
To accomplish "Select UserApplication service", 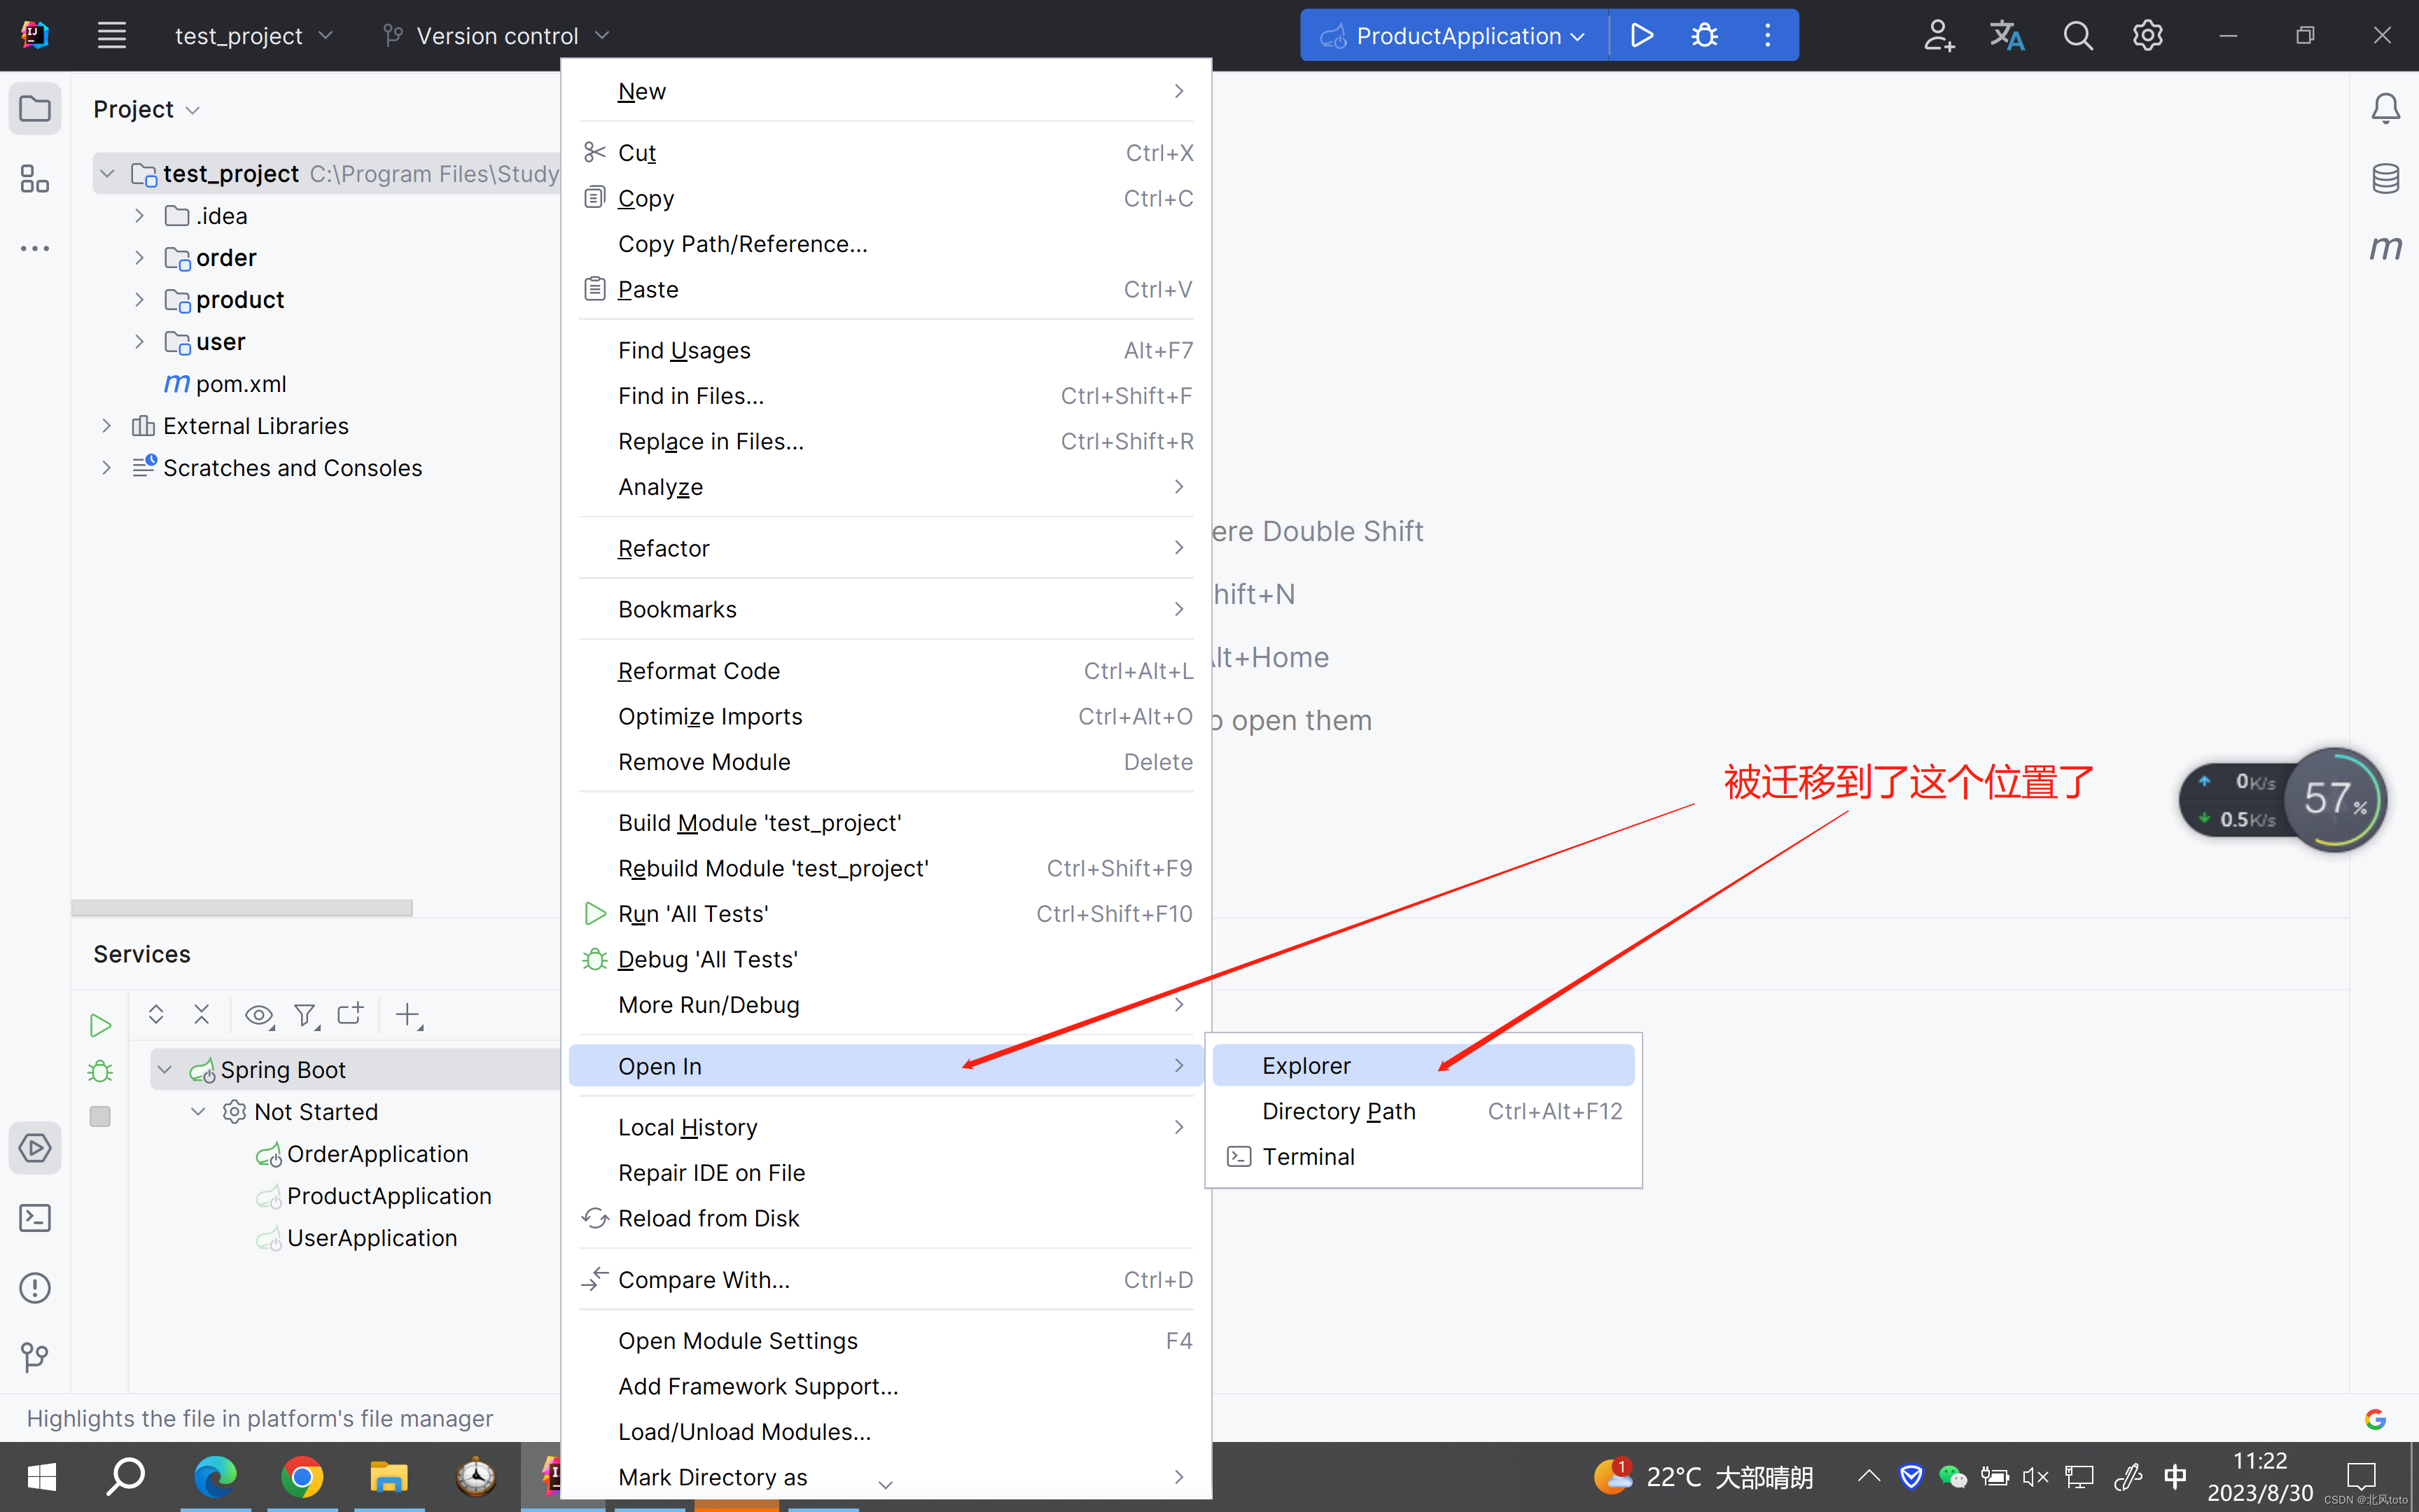I will pos(357,1238).
